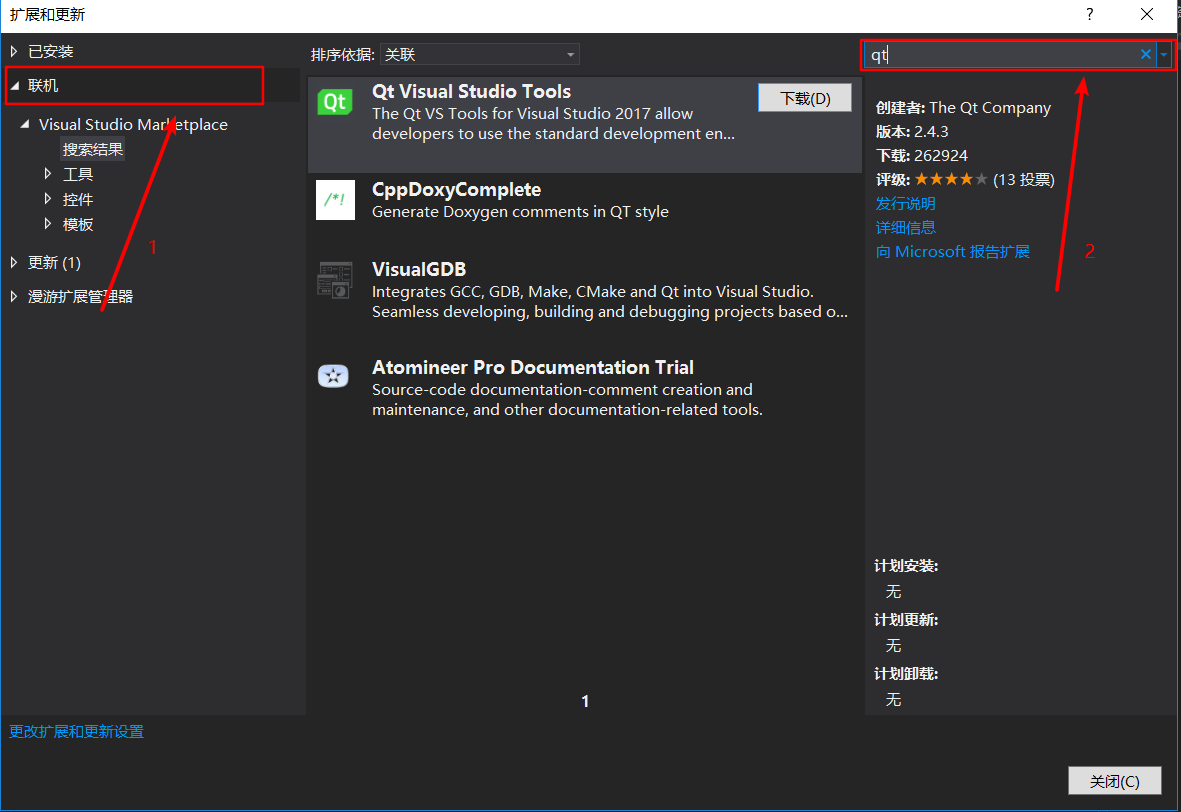Select the Atomineer Pro Documentation Trial title

pos(533,368)
